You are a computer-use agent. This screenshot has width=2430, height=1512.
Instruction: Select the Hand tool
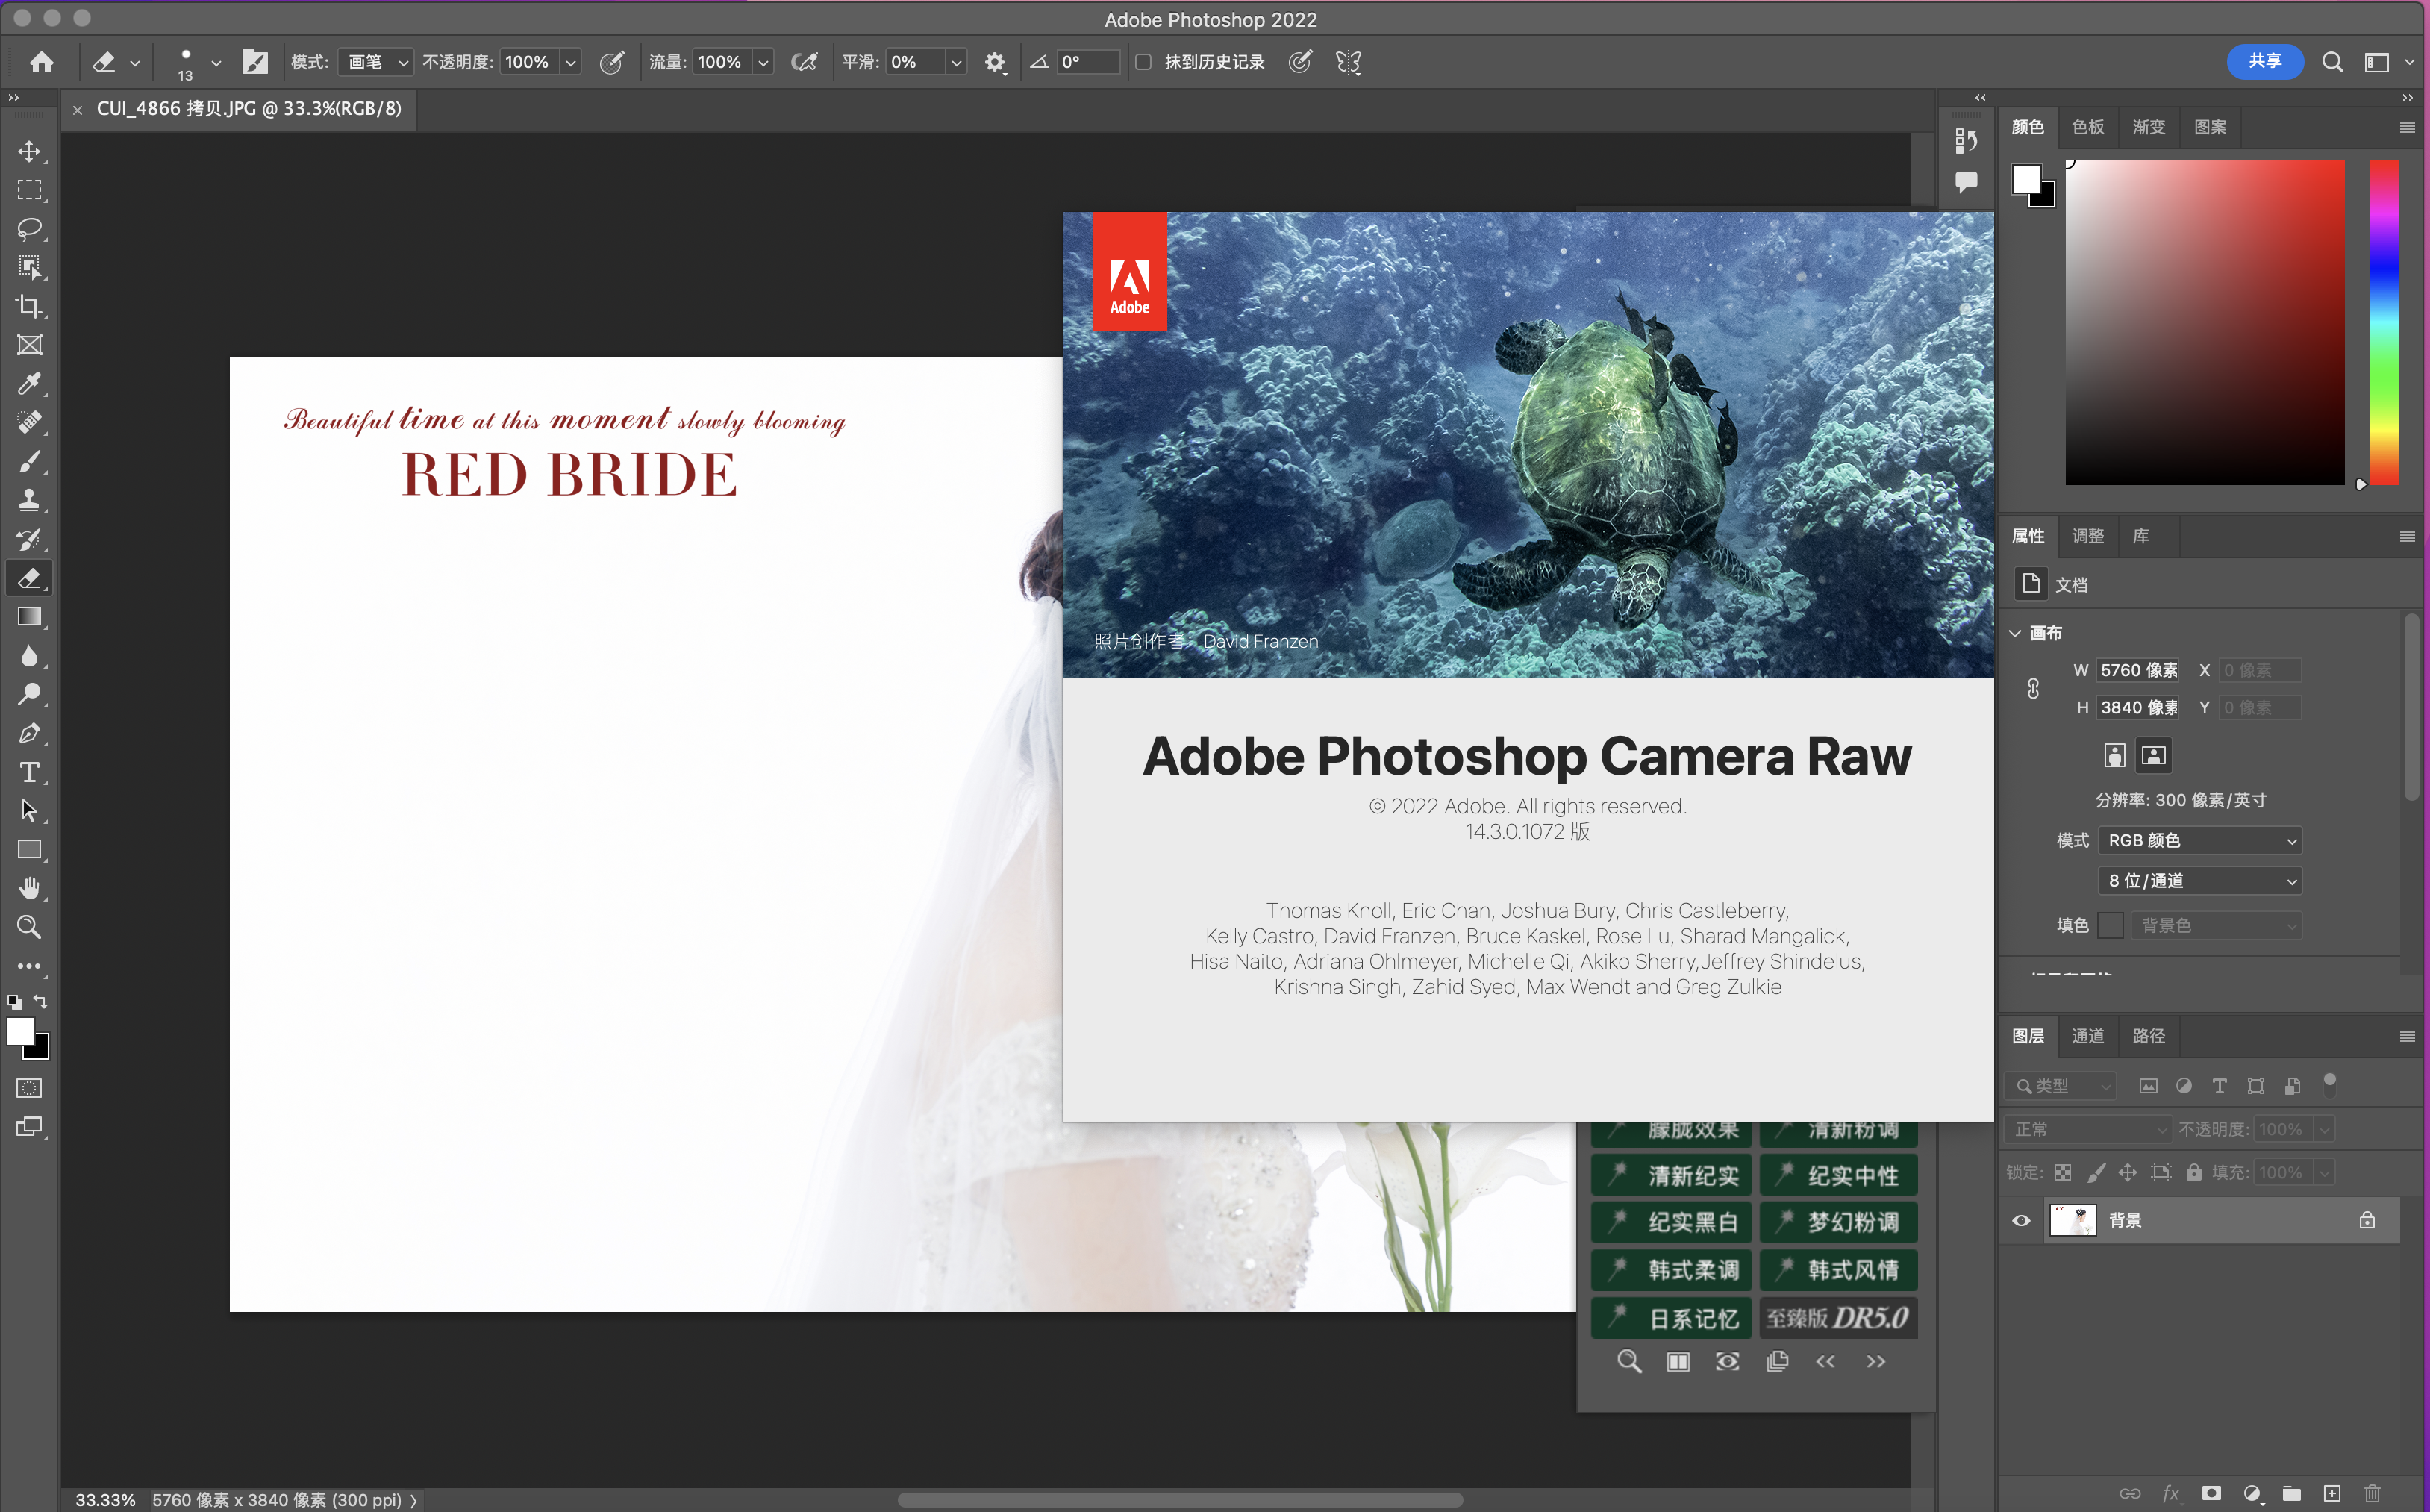29,888
